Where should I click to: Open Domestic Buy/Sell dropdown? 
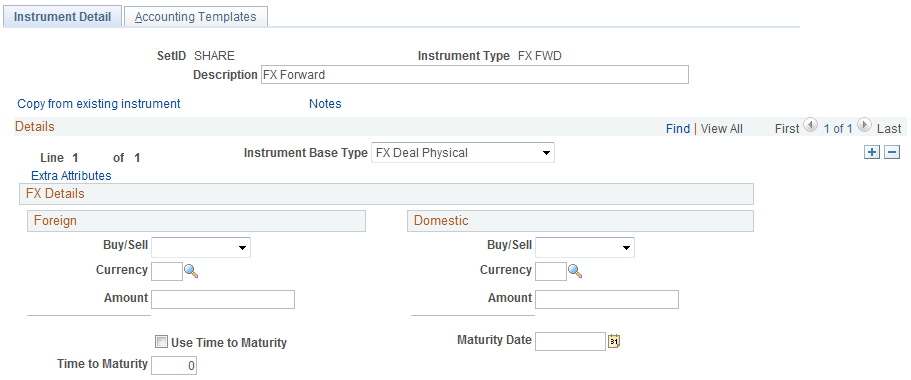(x=584, y=247)
